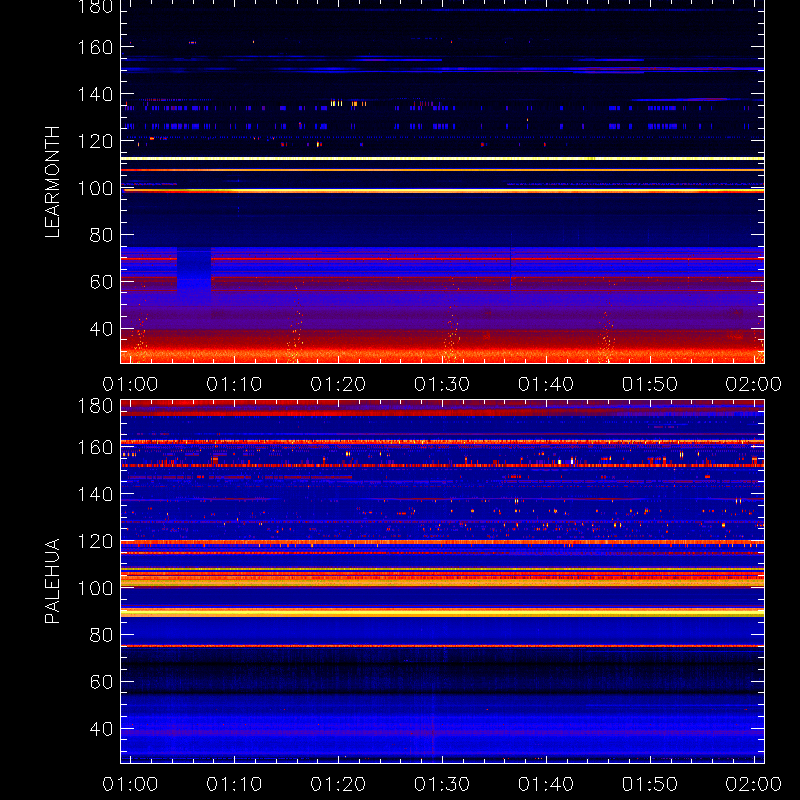Viewport: 800px width, 800px height.
Task: Click the 60 tick label on Palehua axis
Action: click(x=101, y=682)
